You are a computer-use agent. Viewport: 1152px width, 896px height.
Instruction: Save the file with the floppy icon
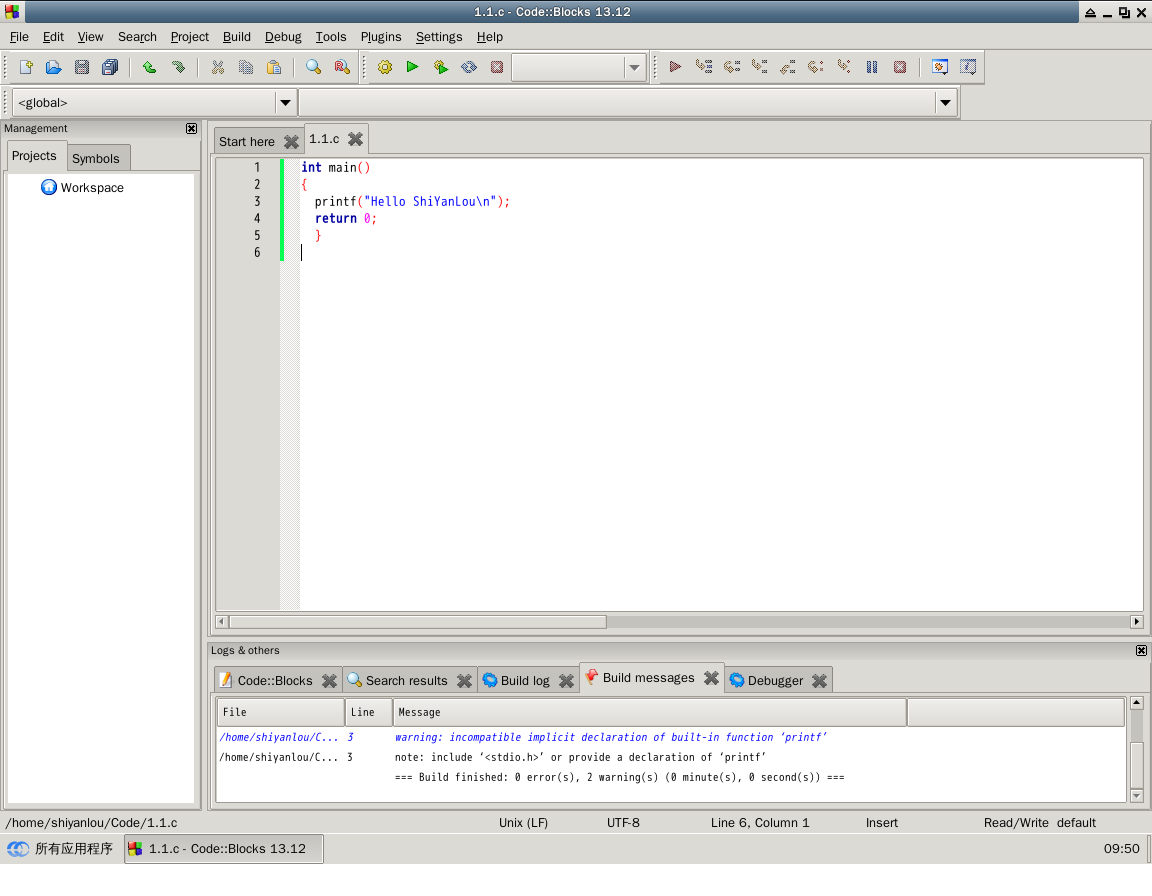coord(82,67)
